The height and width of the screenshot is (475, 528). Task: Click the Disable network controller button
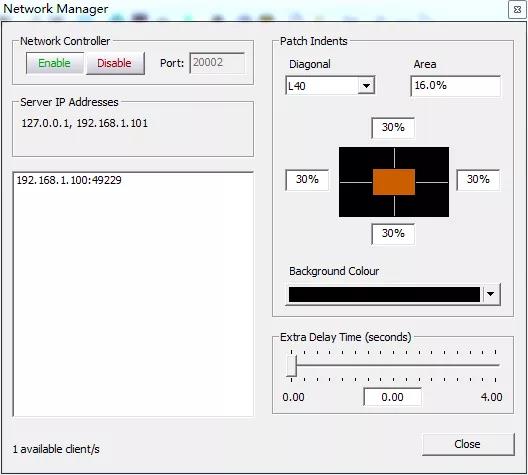[115, 63]
